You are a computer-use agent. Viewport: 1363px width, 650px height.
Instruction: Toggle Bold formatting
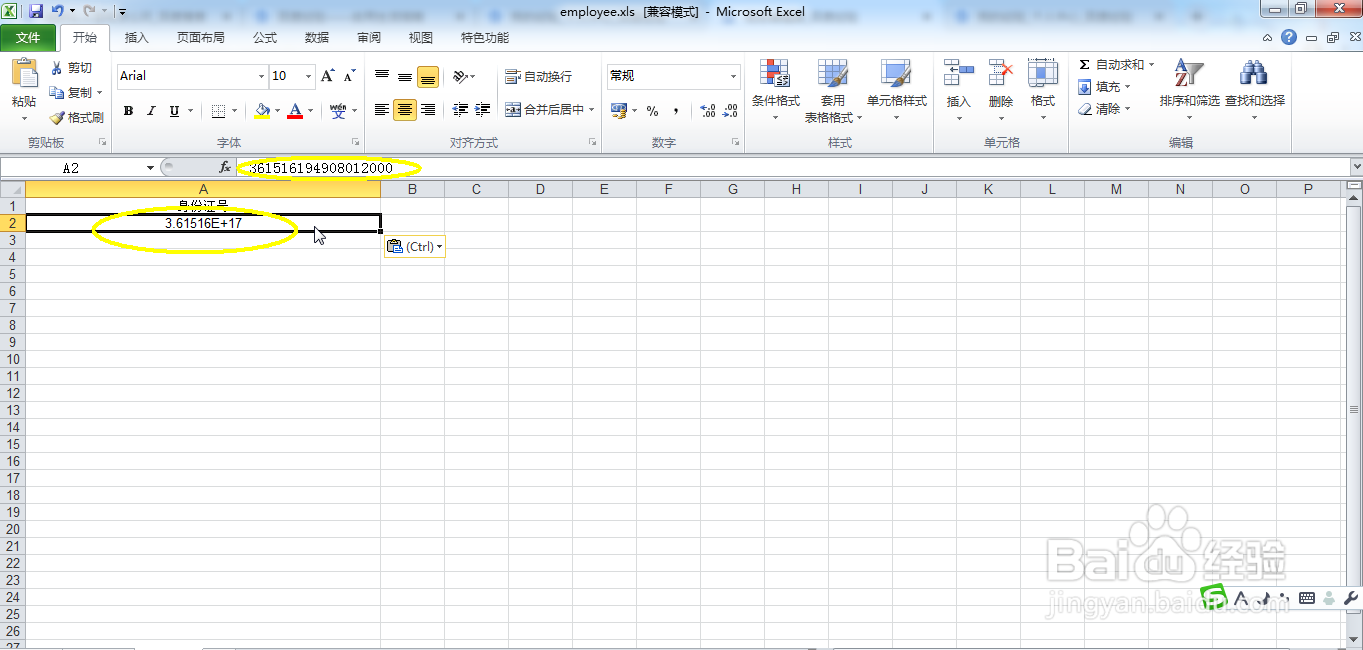128,111
